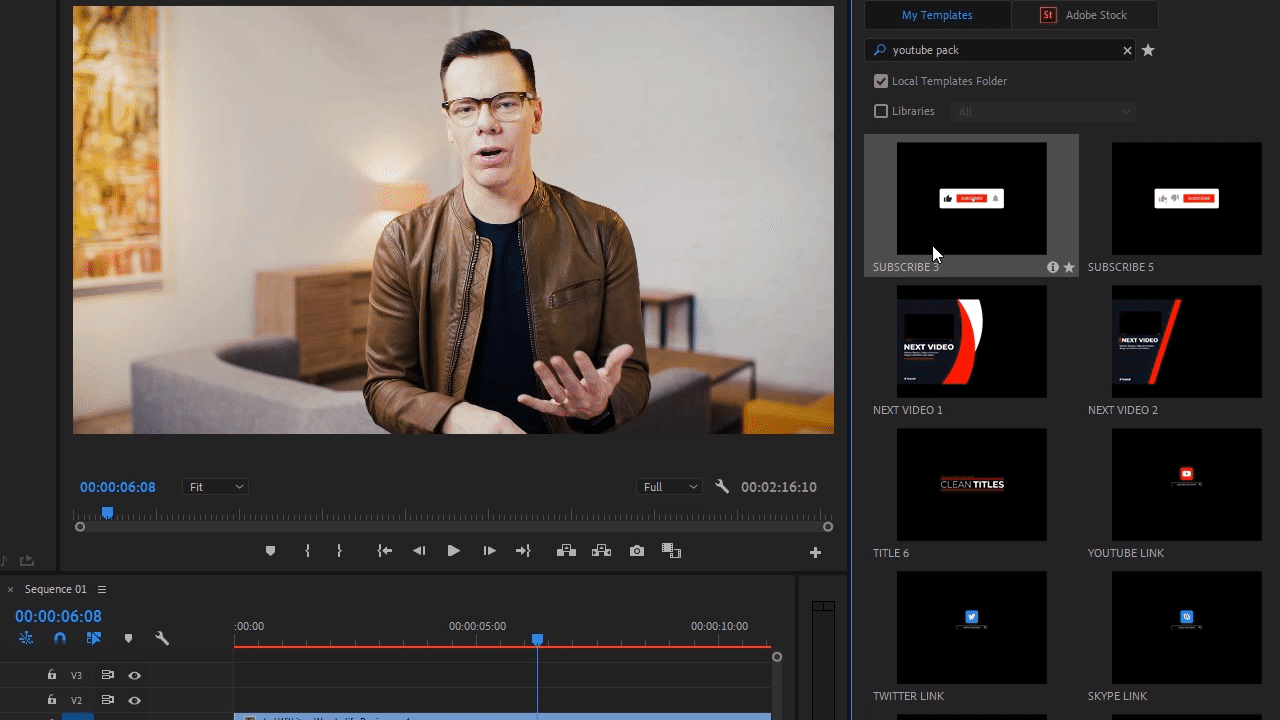Open the program monitor settings wrench
This screenshot has width=1280, height=720.
tap(722, 487)
